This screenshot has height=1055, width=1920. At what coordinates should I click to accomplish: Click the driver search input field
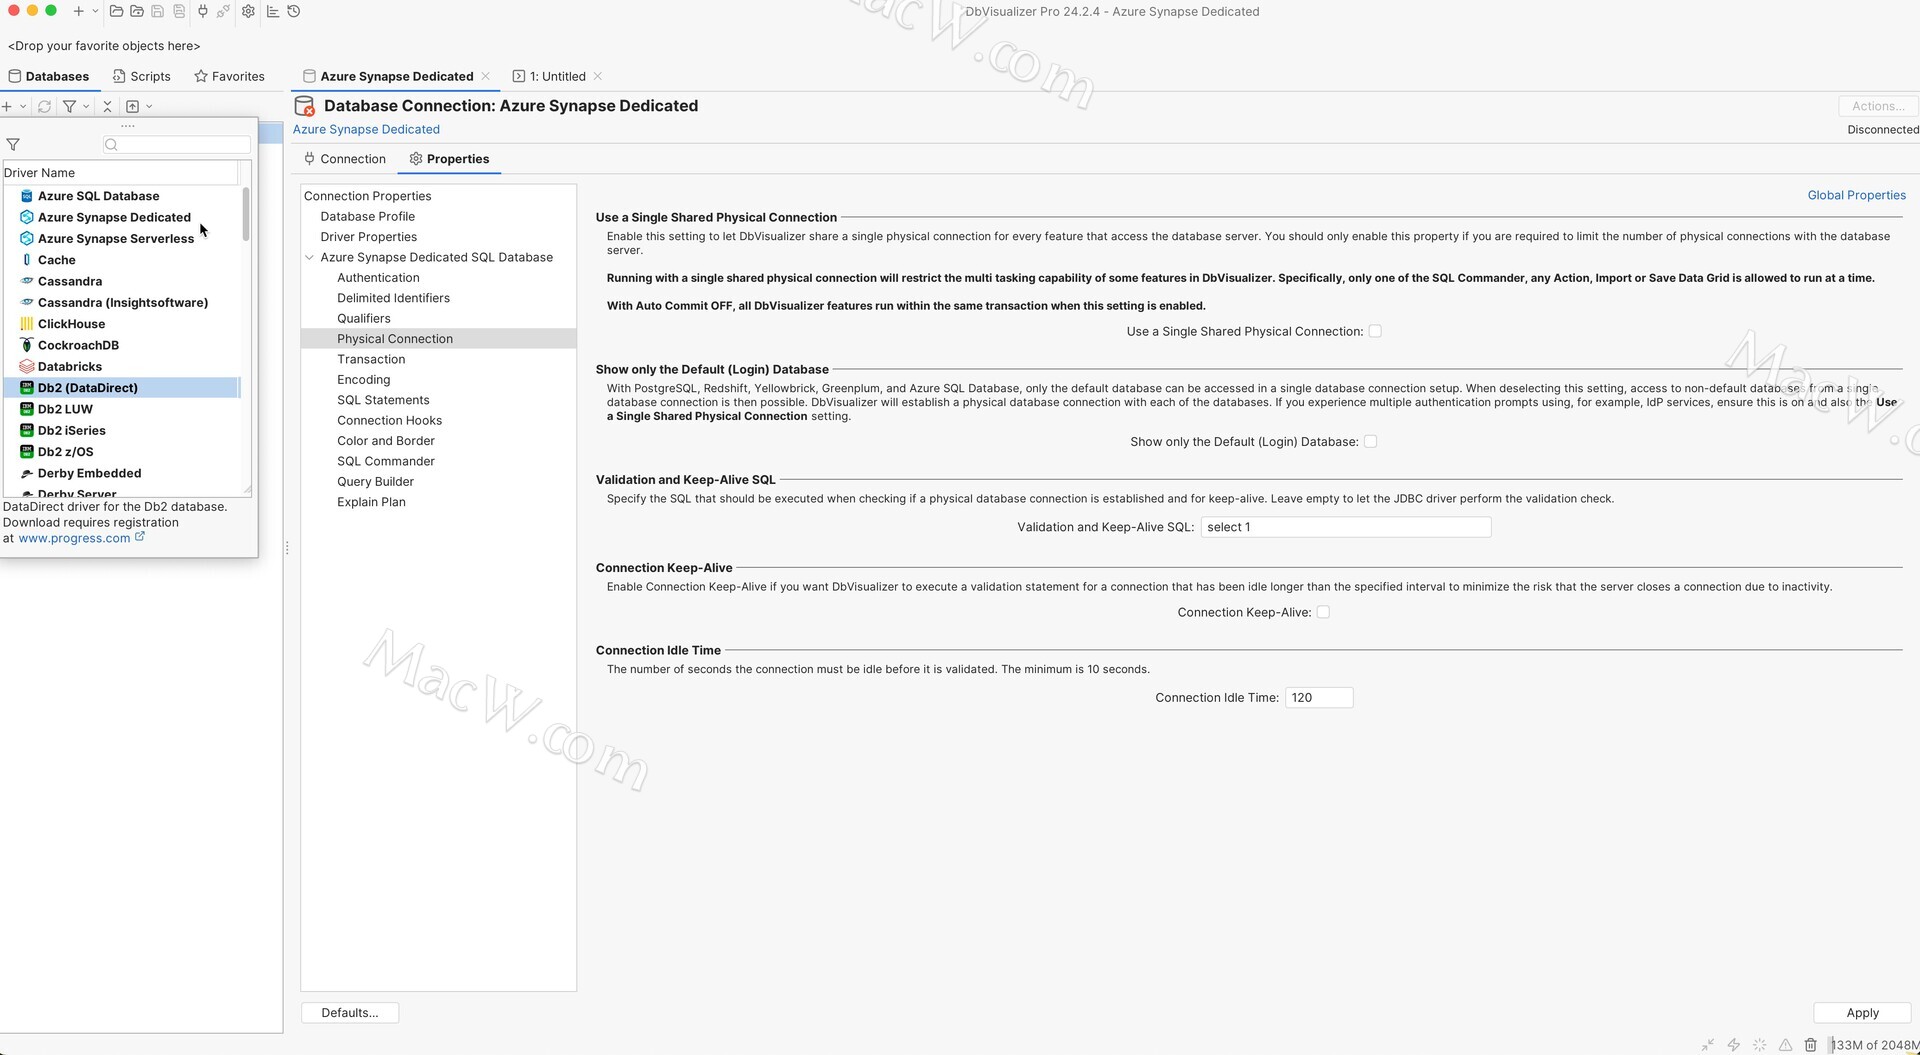coord(177,145)
